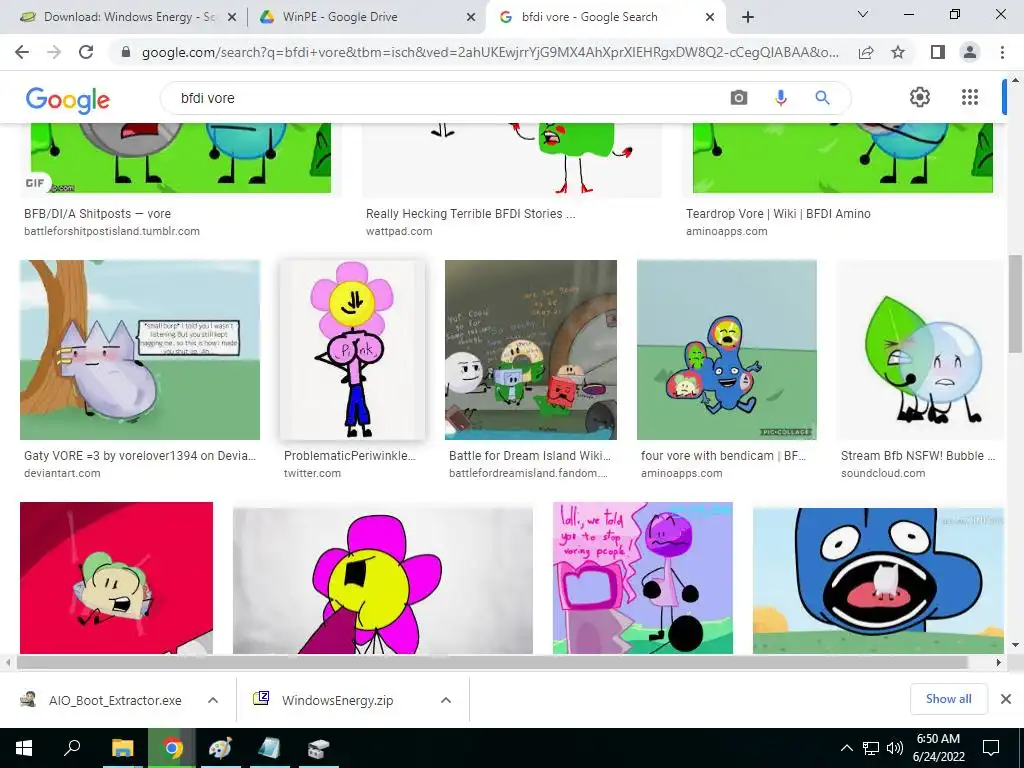1024x768 pixels.
Task: Click the vertical page scrollbar thumb
Action: tap(1015, 304)
